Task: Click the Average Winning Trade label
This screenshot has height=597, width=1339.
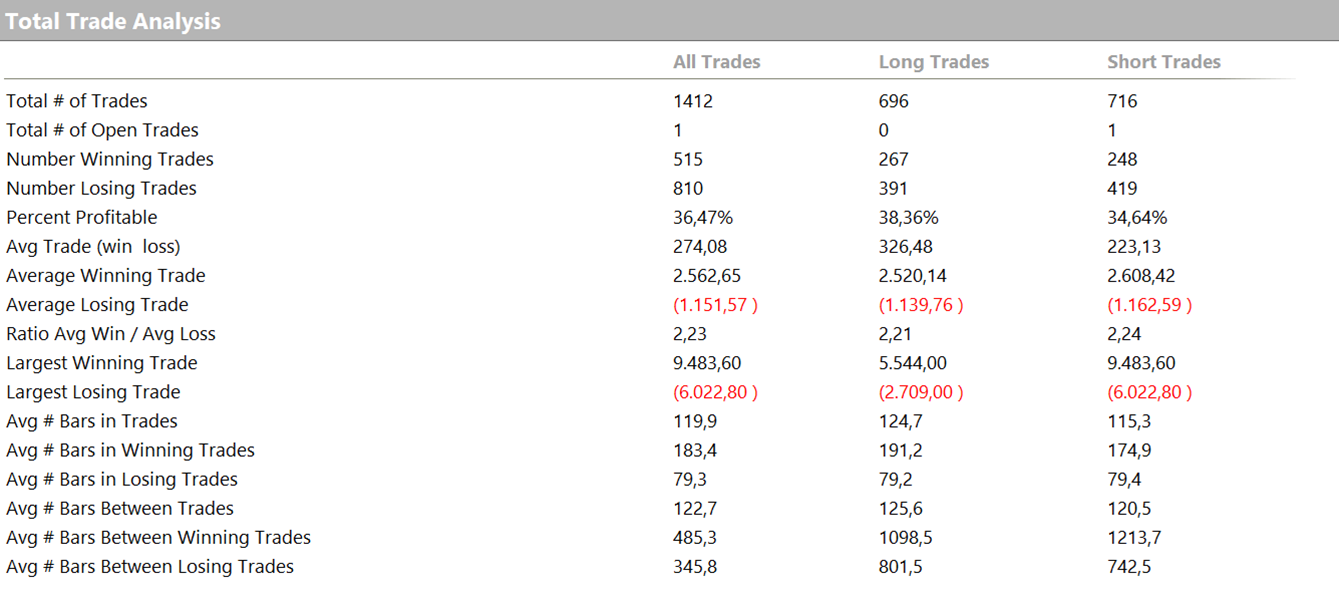Action: point(105,275)
